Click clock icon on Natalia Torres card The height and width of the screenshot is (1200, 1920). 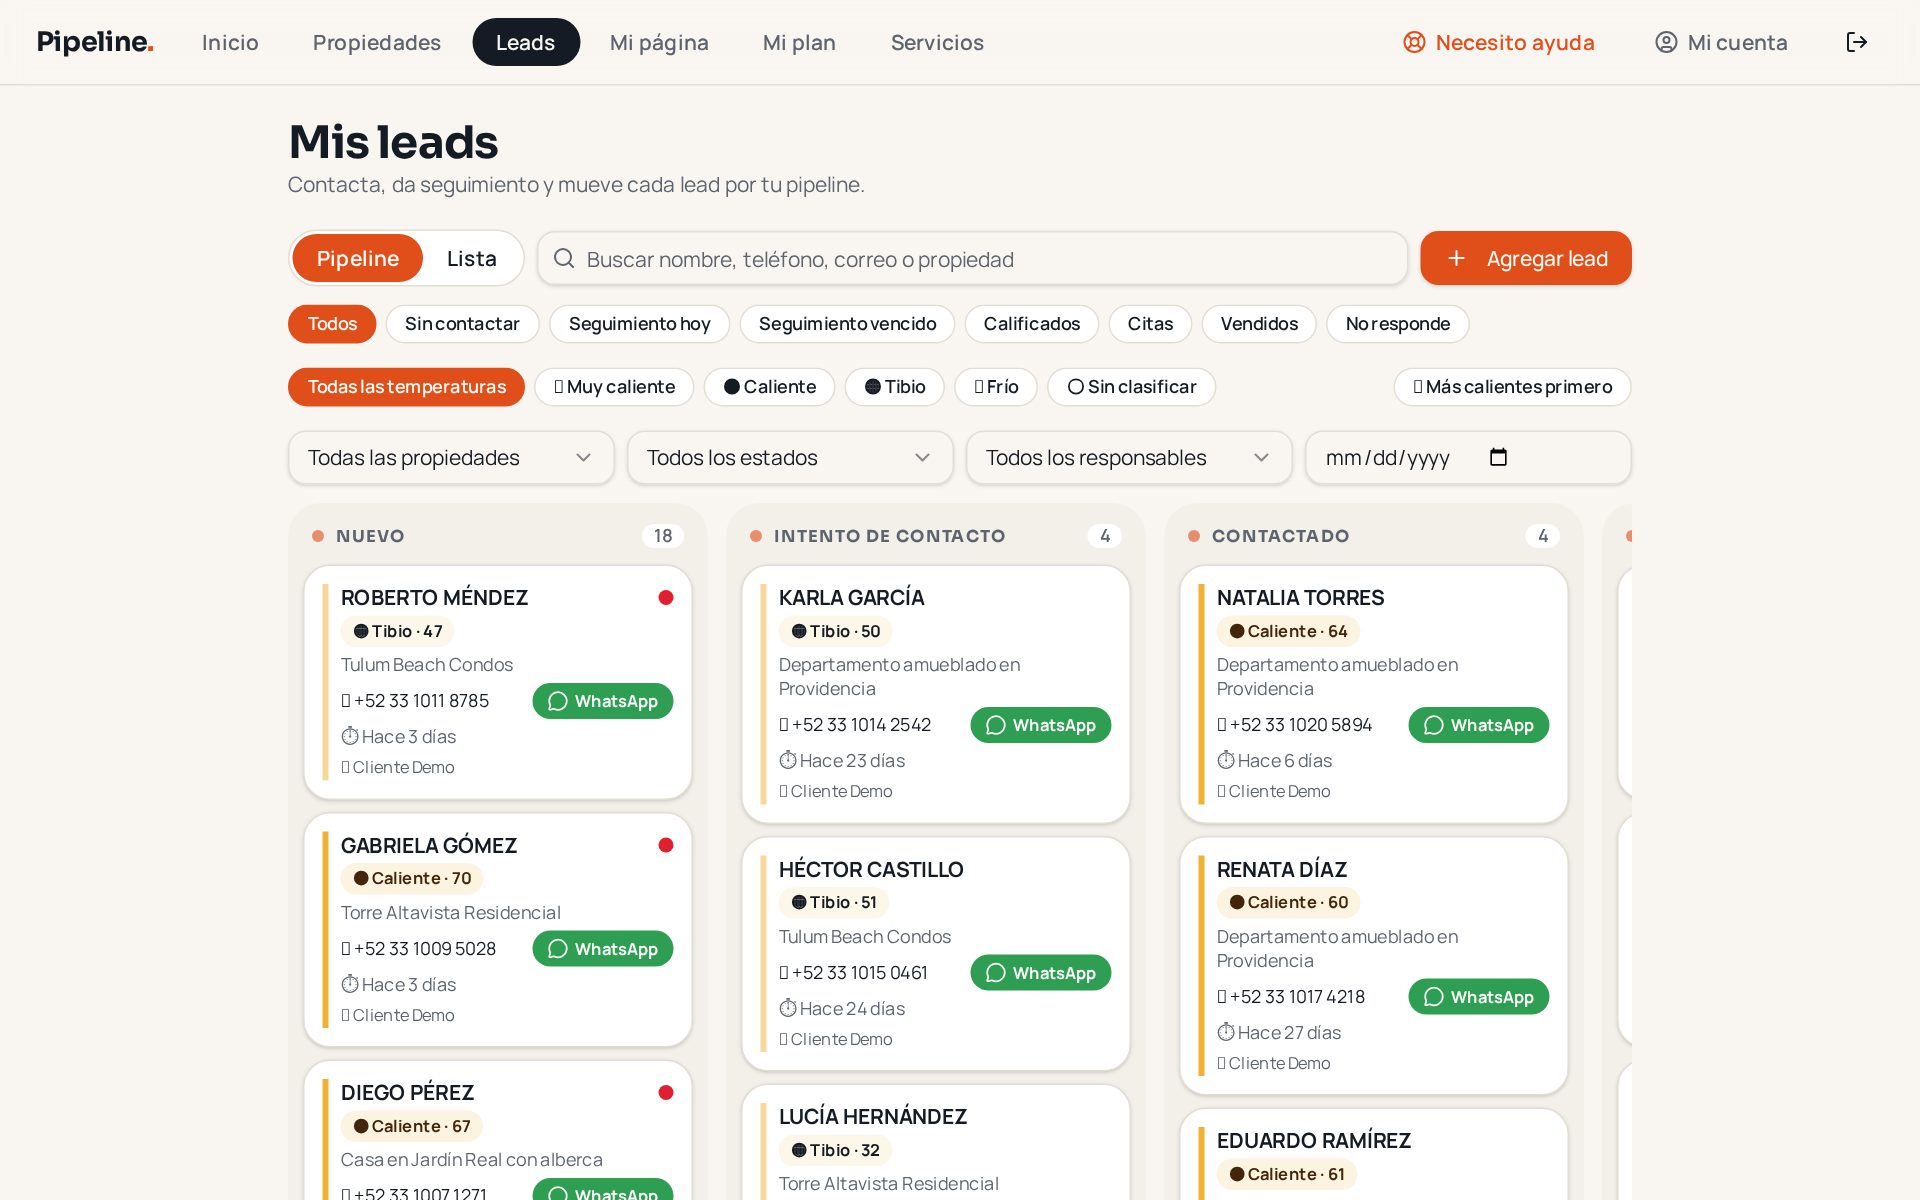point(1226,760)
